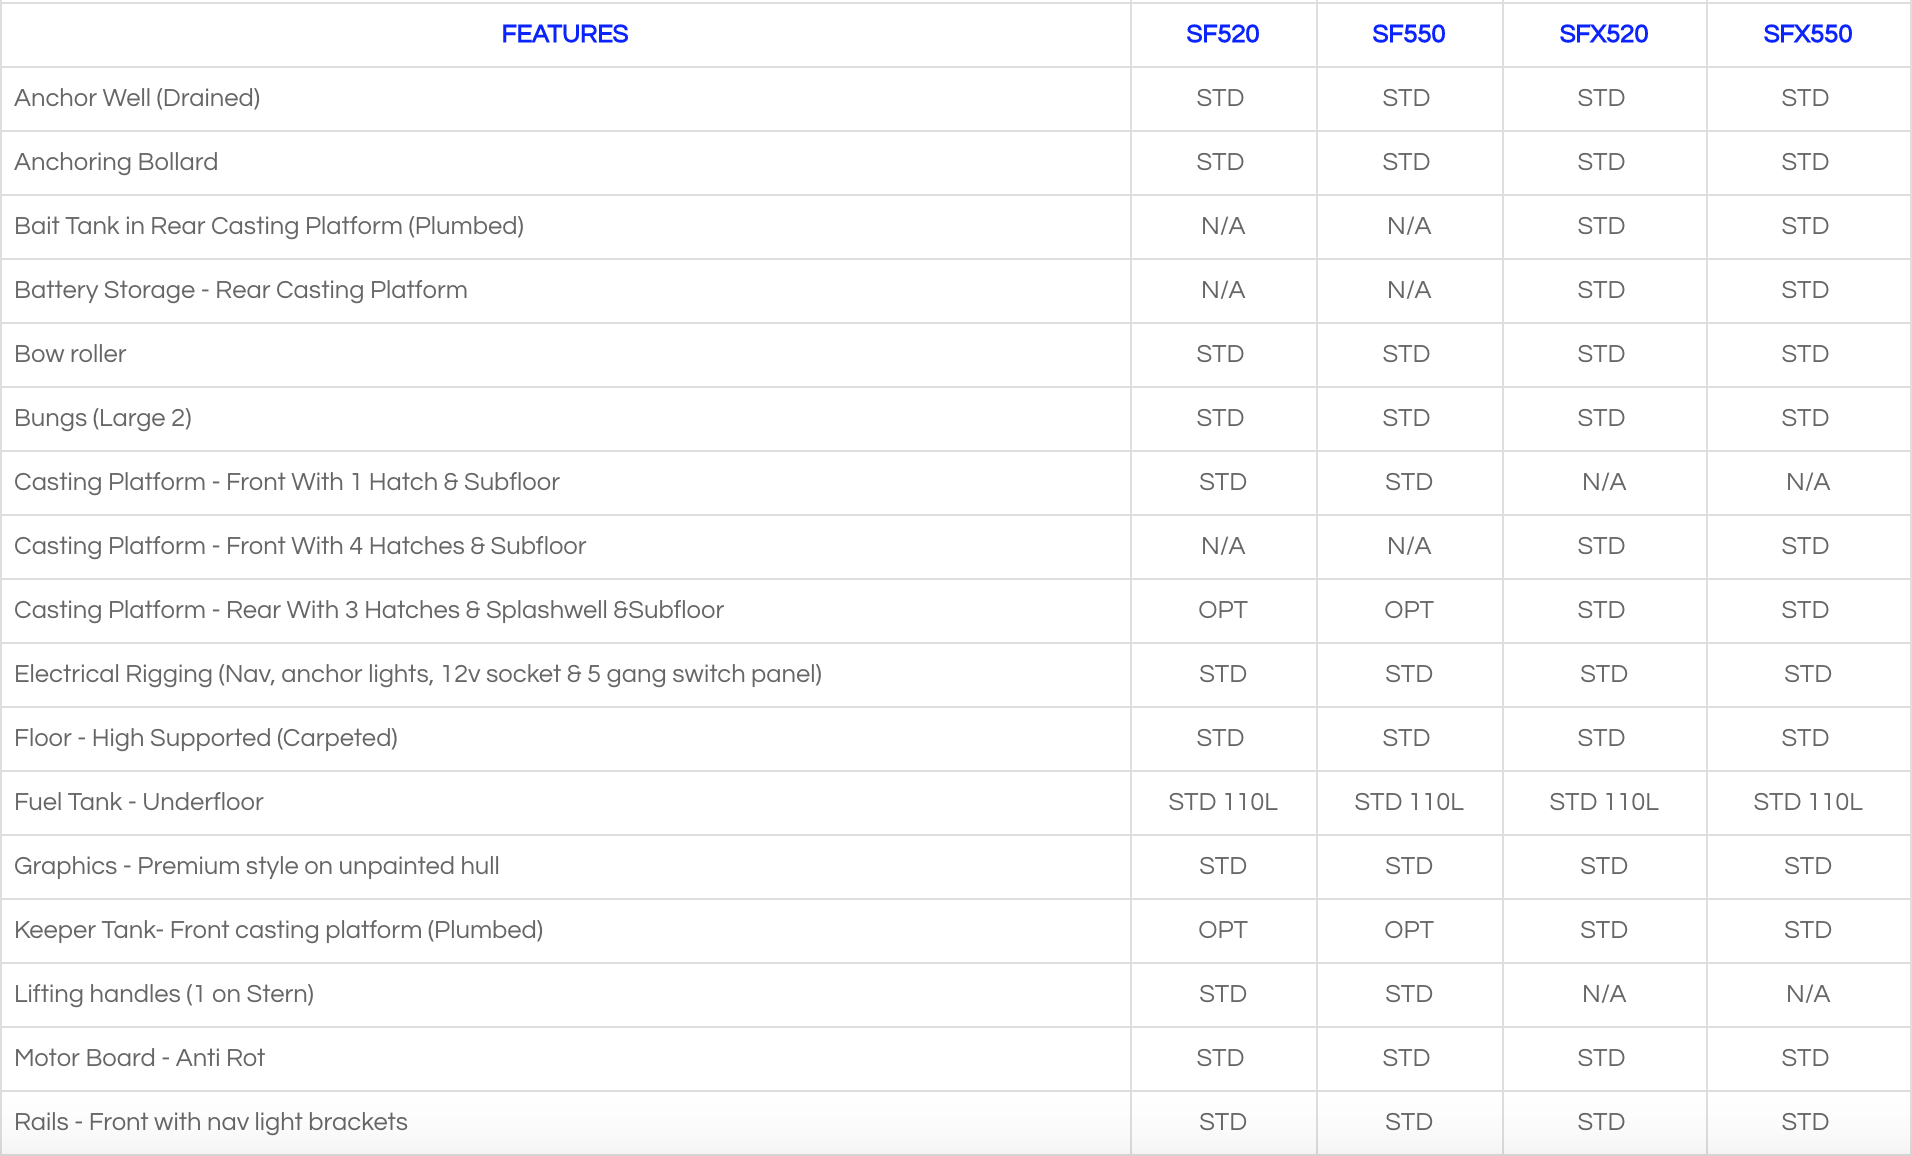Click the Anchoring Bollard feature label
Image resolution: width=1912 pixels, height=1156 pixels.
pos(116,162)
